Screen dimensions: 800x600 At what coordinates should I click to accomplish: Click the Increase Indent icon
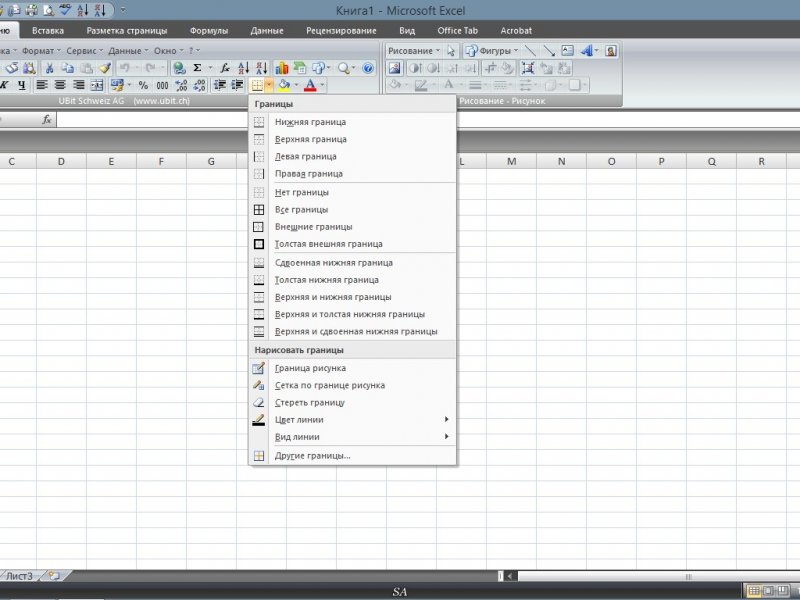(237, 85)
